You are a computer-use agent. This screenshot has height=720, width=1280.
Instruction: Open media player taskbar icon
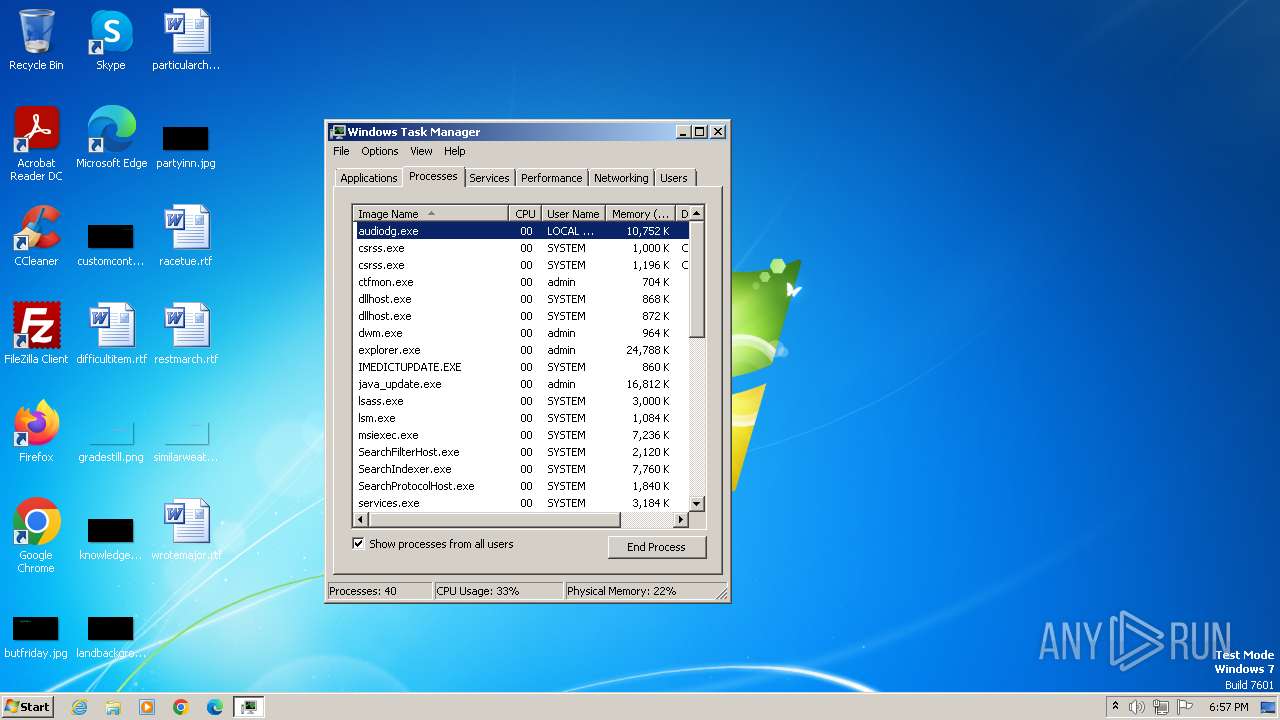(147, 707)
